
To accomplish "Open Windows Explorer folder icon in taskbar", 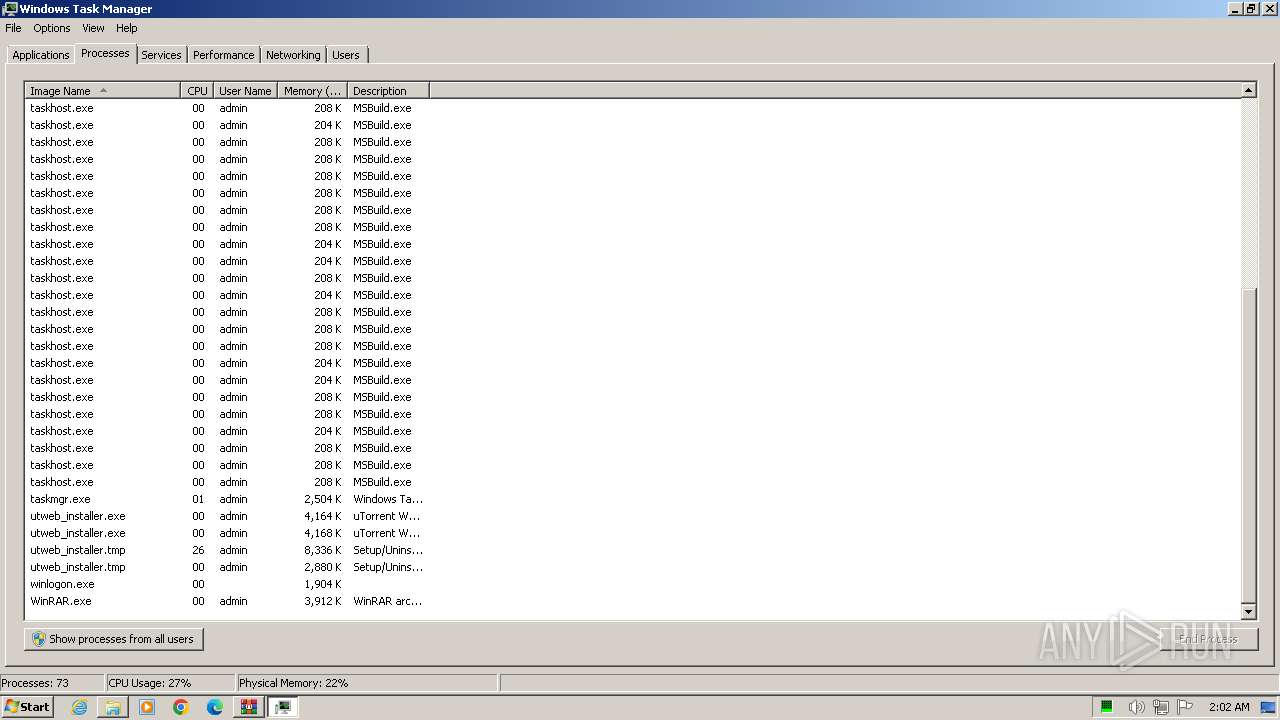I will pyautogui.click(x=113, y=707).
